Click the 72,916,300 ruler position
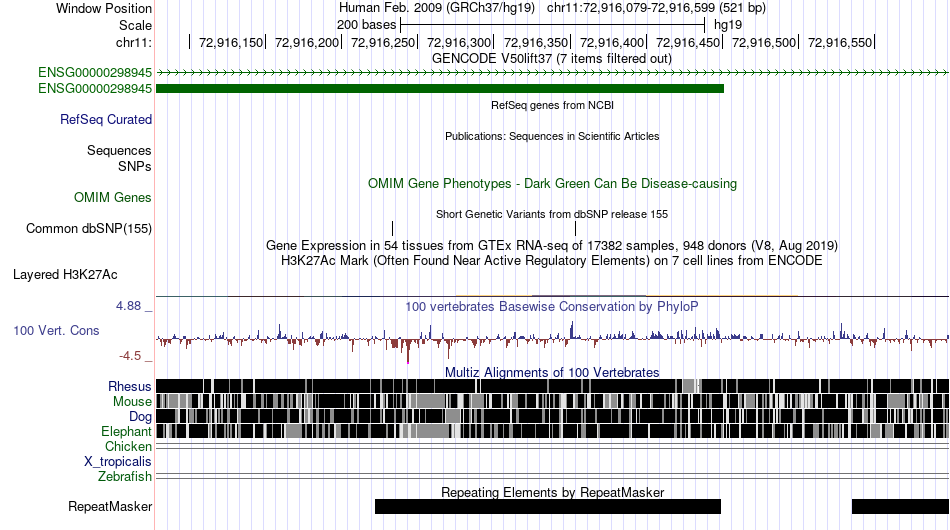This screenshot has height=530, width=950. click(x=459, y=42)
